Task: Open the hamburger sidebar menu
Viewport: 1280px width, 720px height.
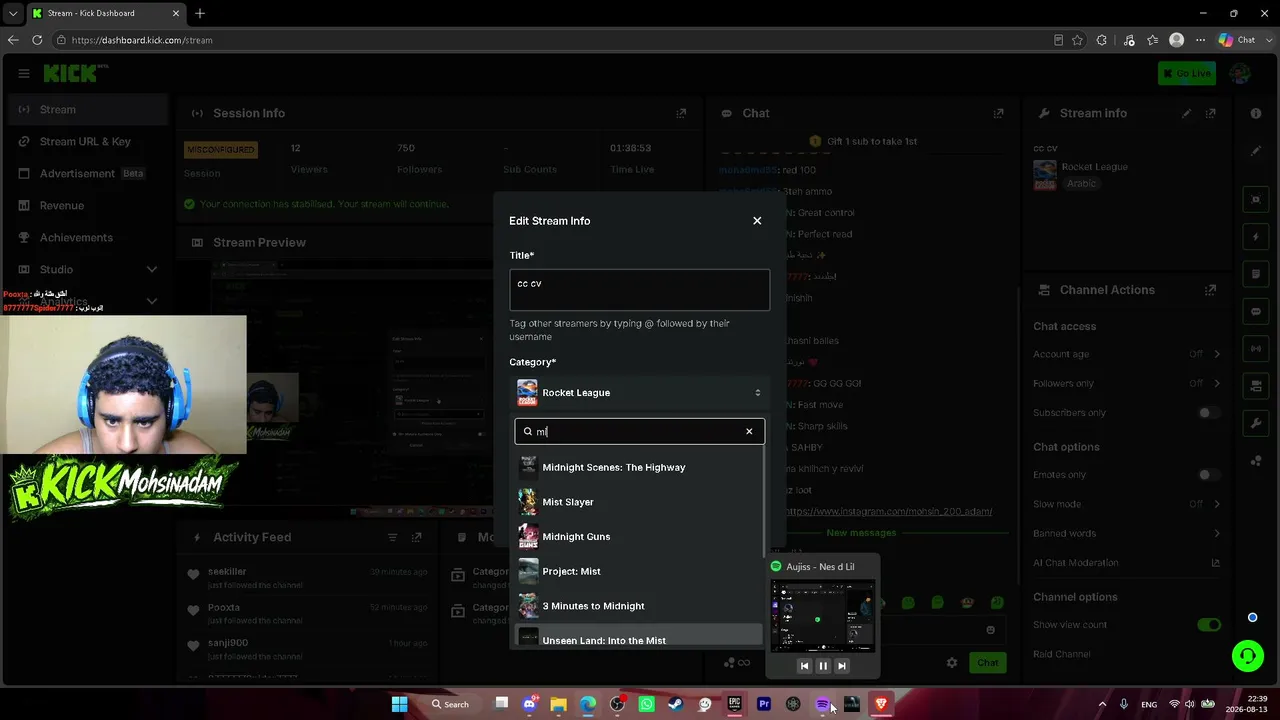Action: click(x=24, y=73)
